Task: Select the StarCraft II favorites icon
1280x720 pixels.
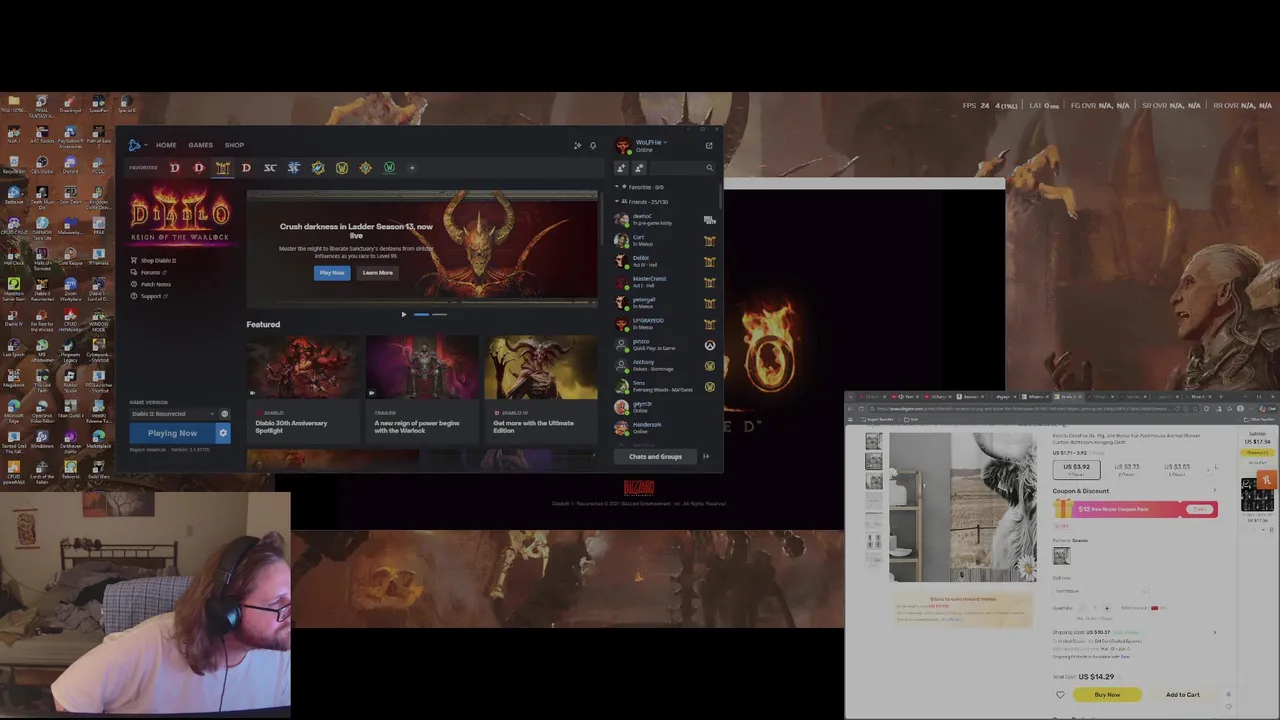Action: coord(294,168)
